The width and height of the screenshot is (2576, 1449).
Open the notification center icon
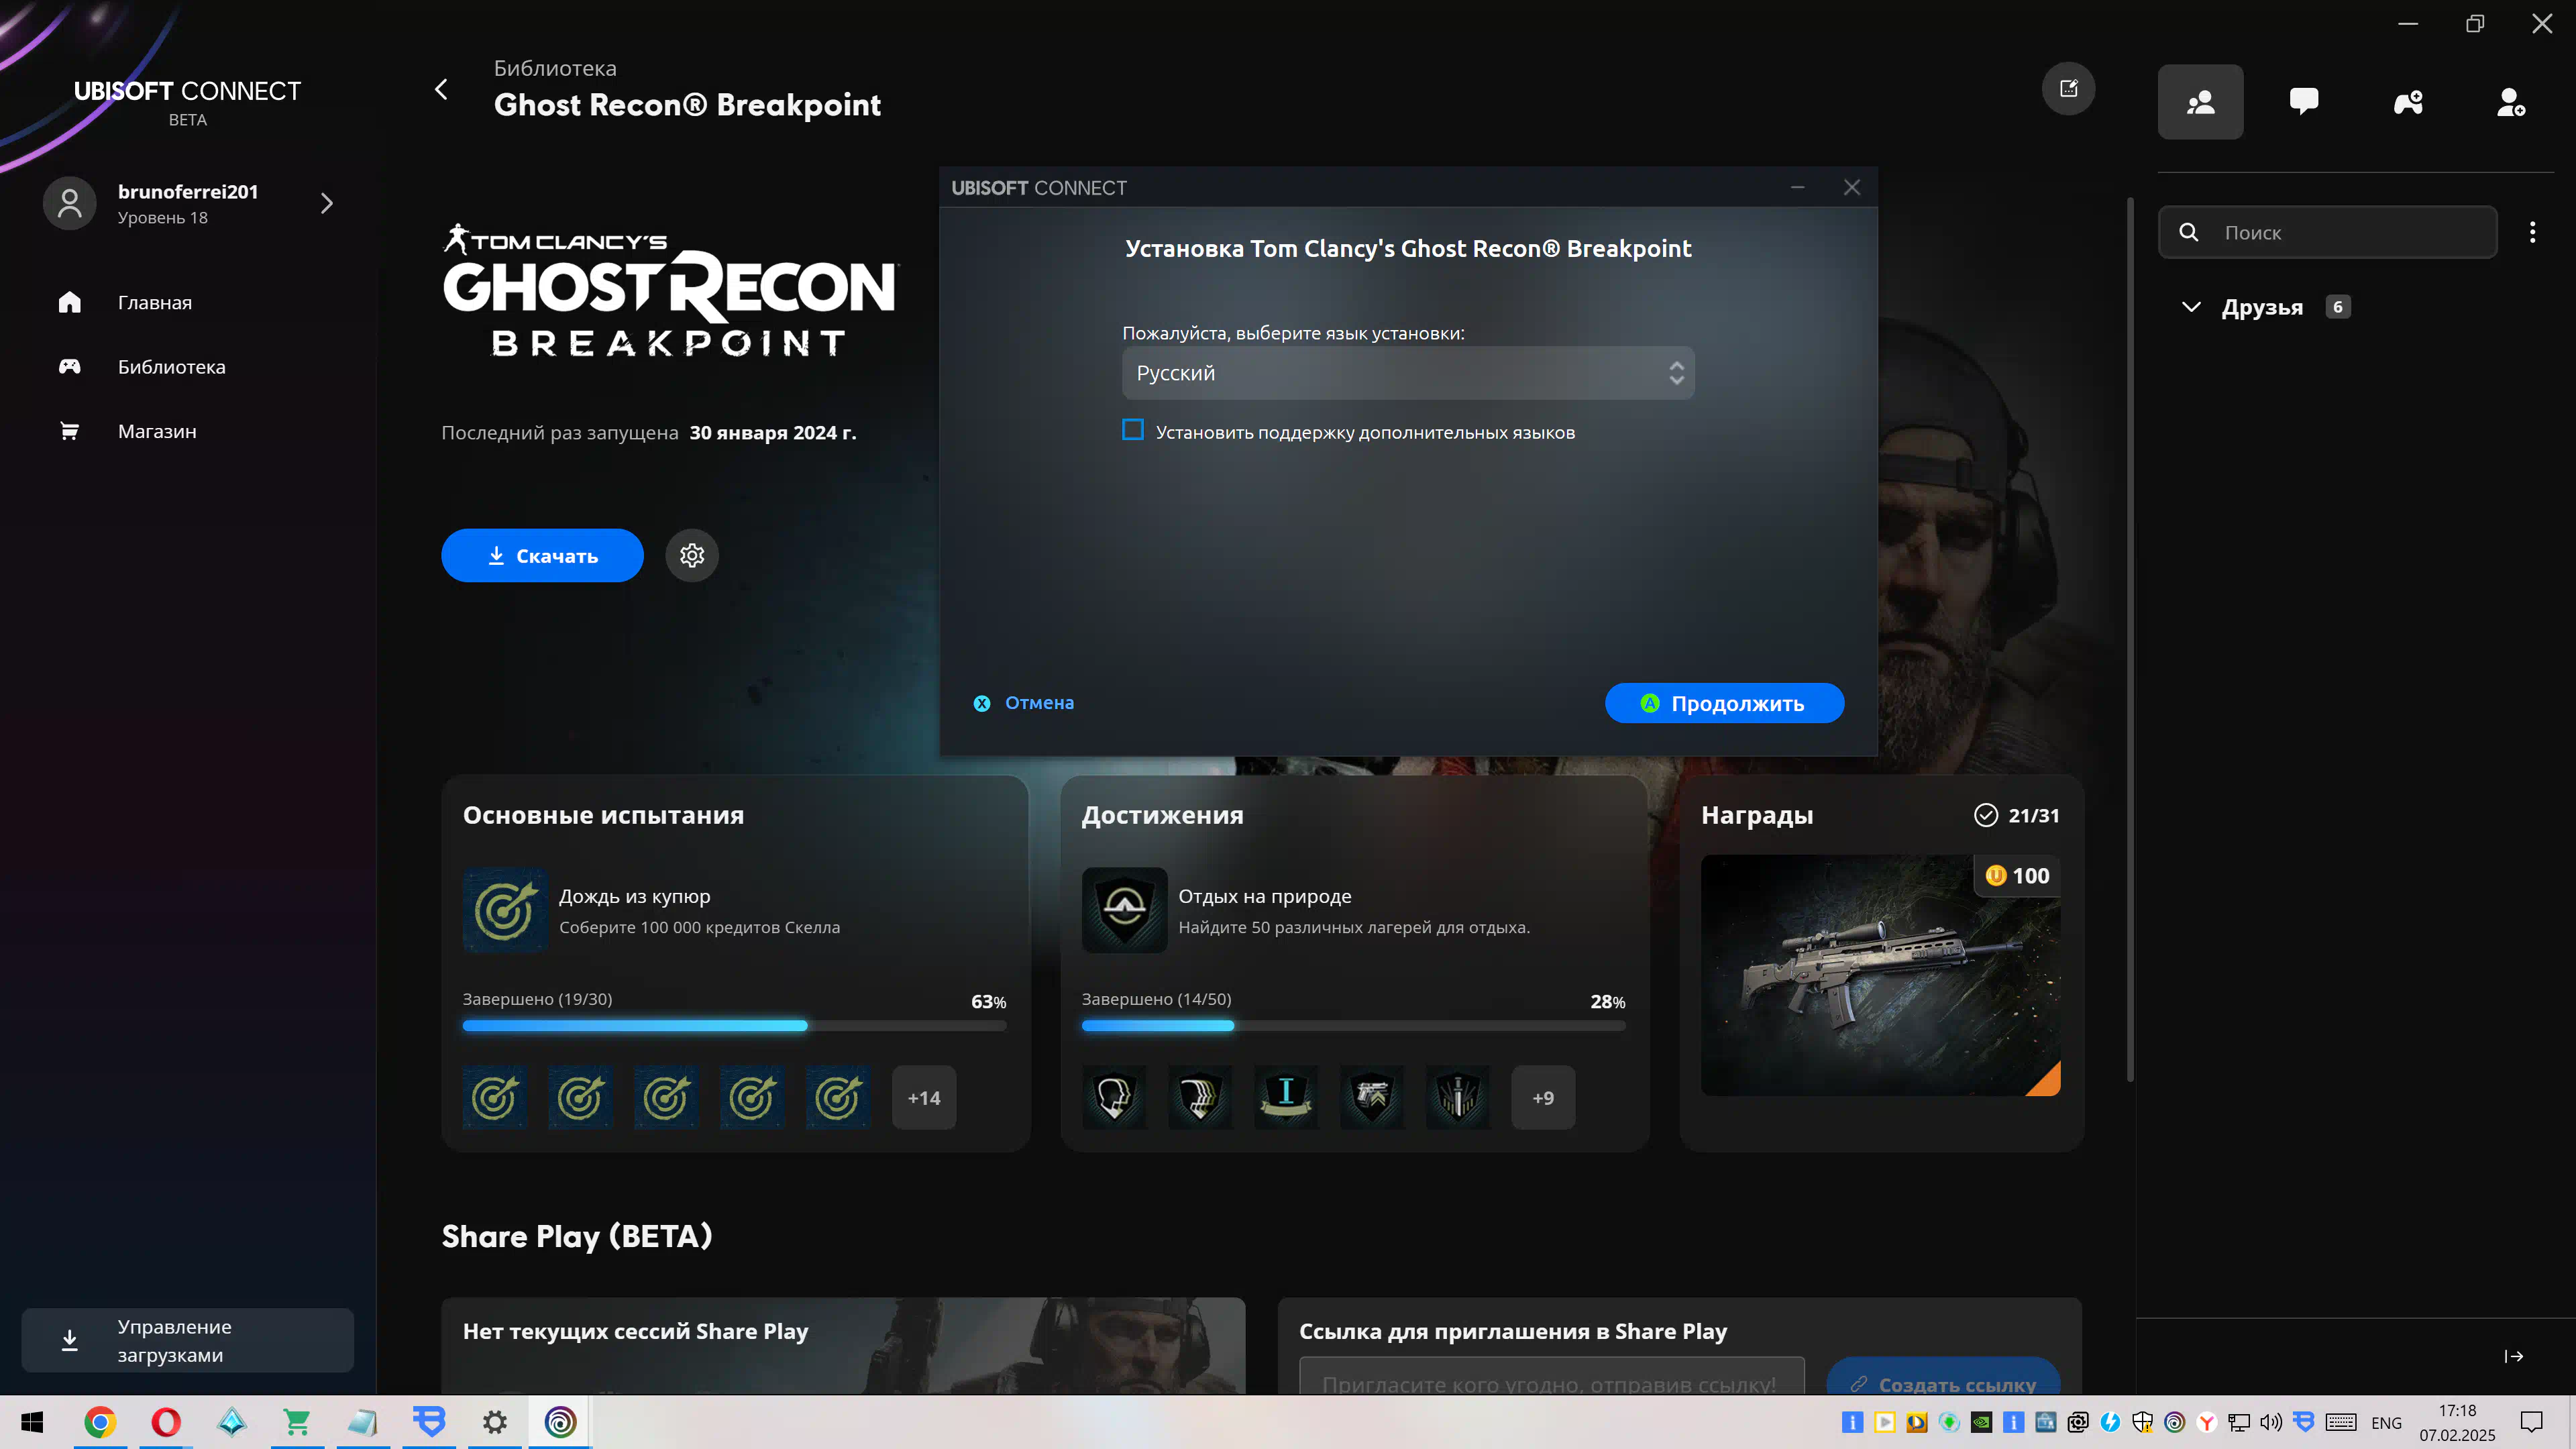2532,1422
